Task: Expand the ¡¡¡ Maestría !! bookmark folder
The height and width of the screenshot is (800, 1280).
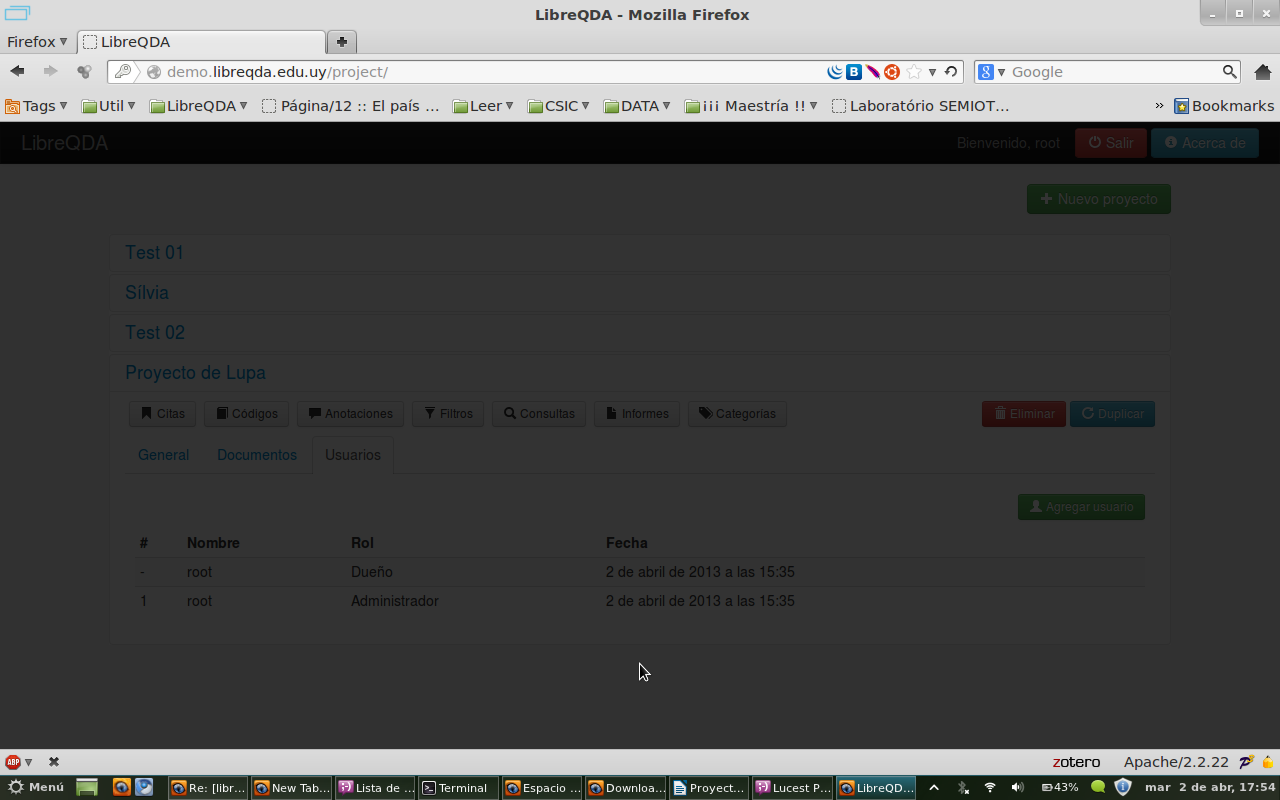Action: [751, 106]
